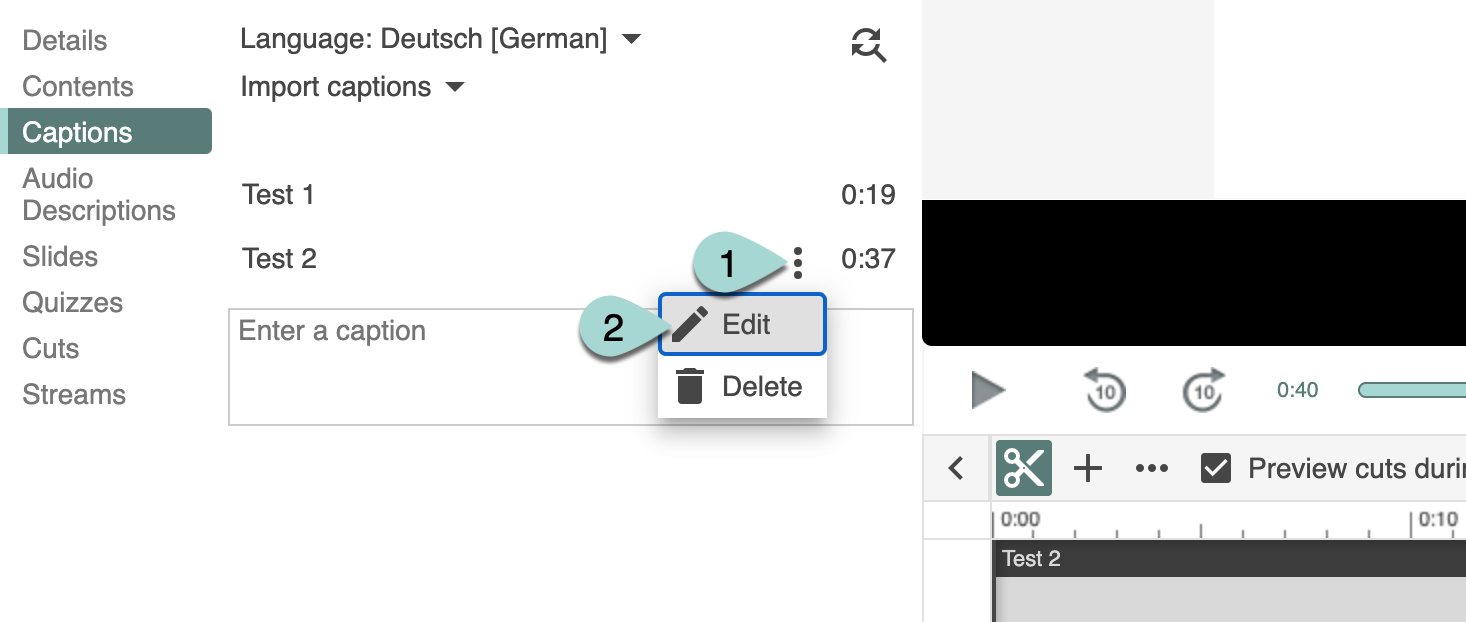The width and height of the screenshot is (1466, 622).
Task: Select the Test 1 caption
Action: (x=279, y=195)
